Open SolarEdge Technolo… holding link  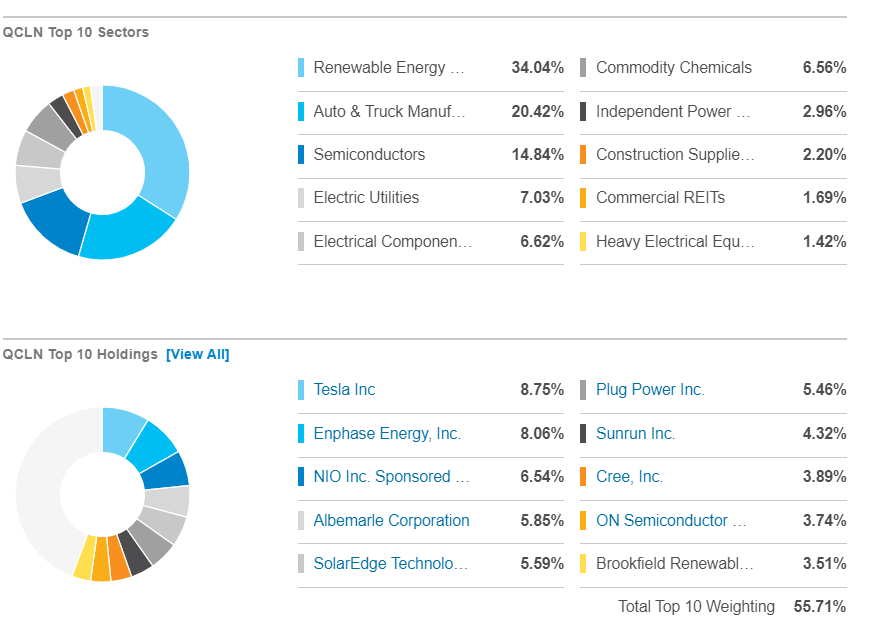coord(390,563)
